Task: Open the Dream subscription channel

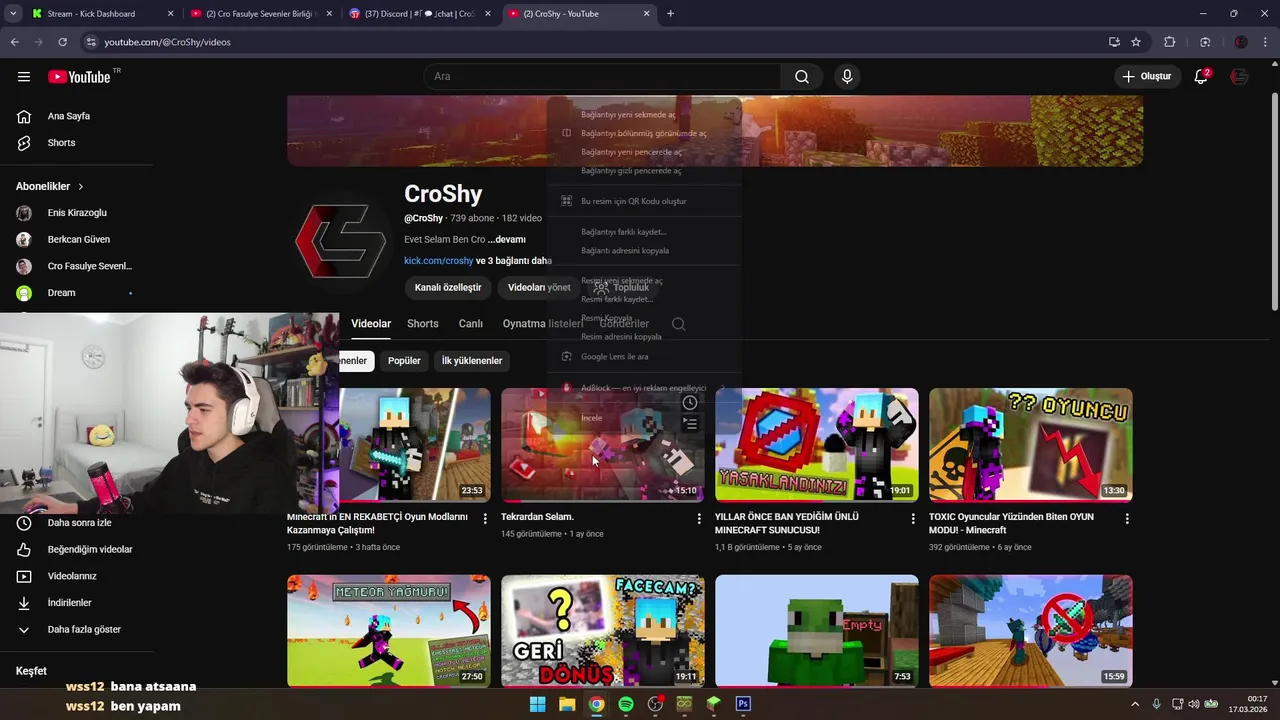Action: pos(61,293)
